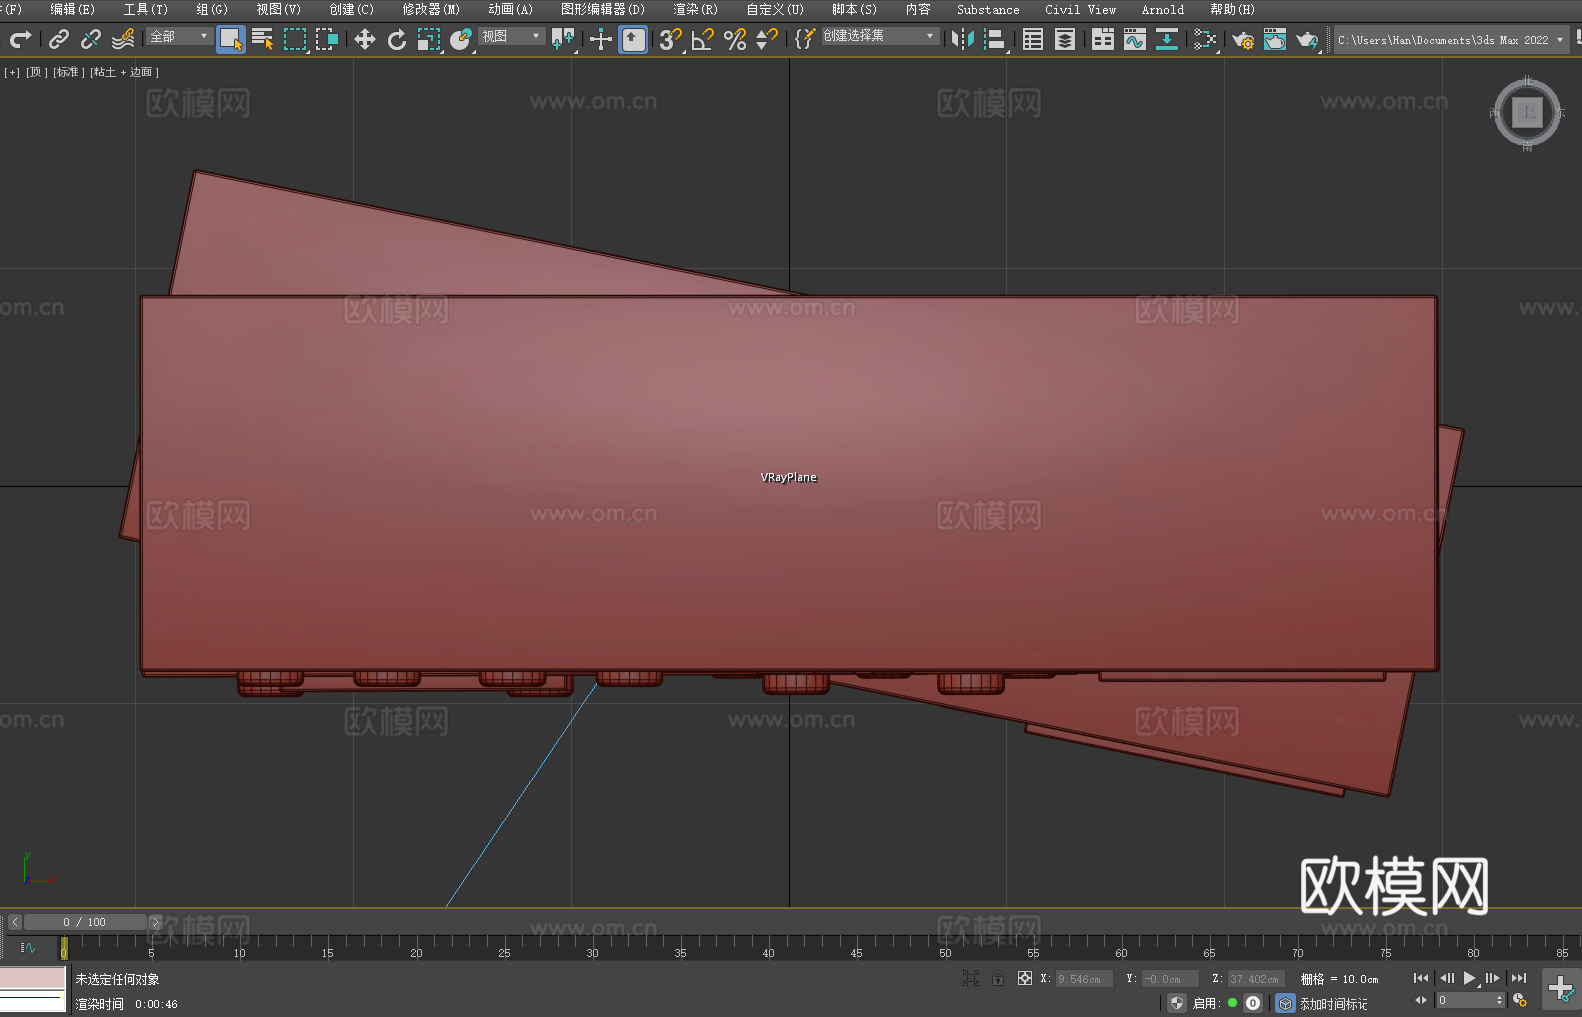Viewport: 1582px width, 1017px height.
Task: Activate the Rotate tool
Action: (x=397, y=39)
